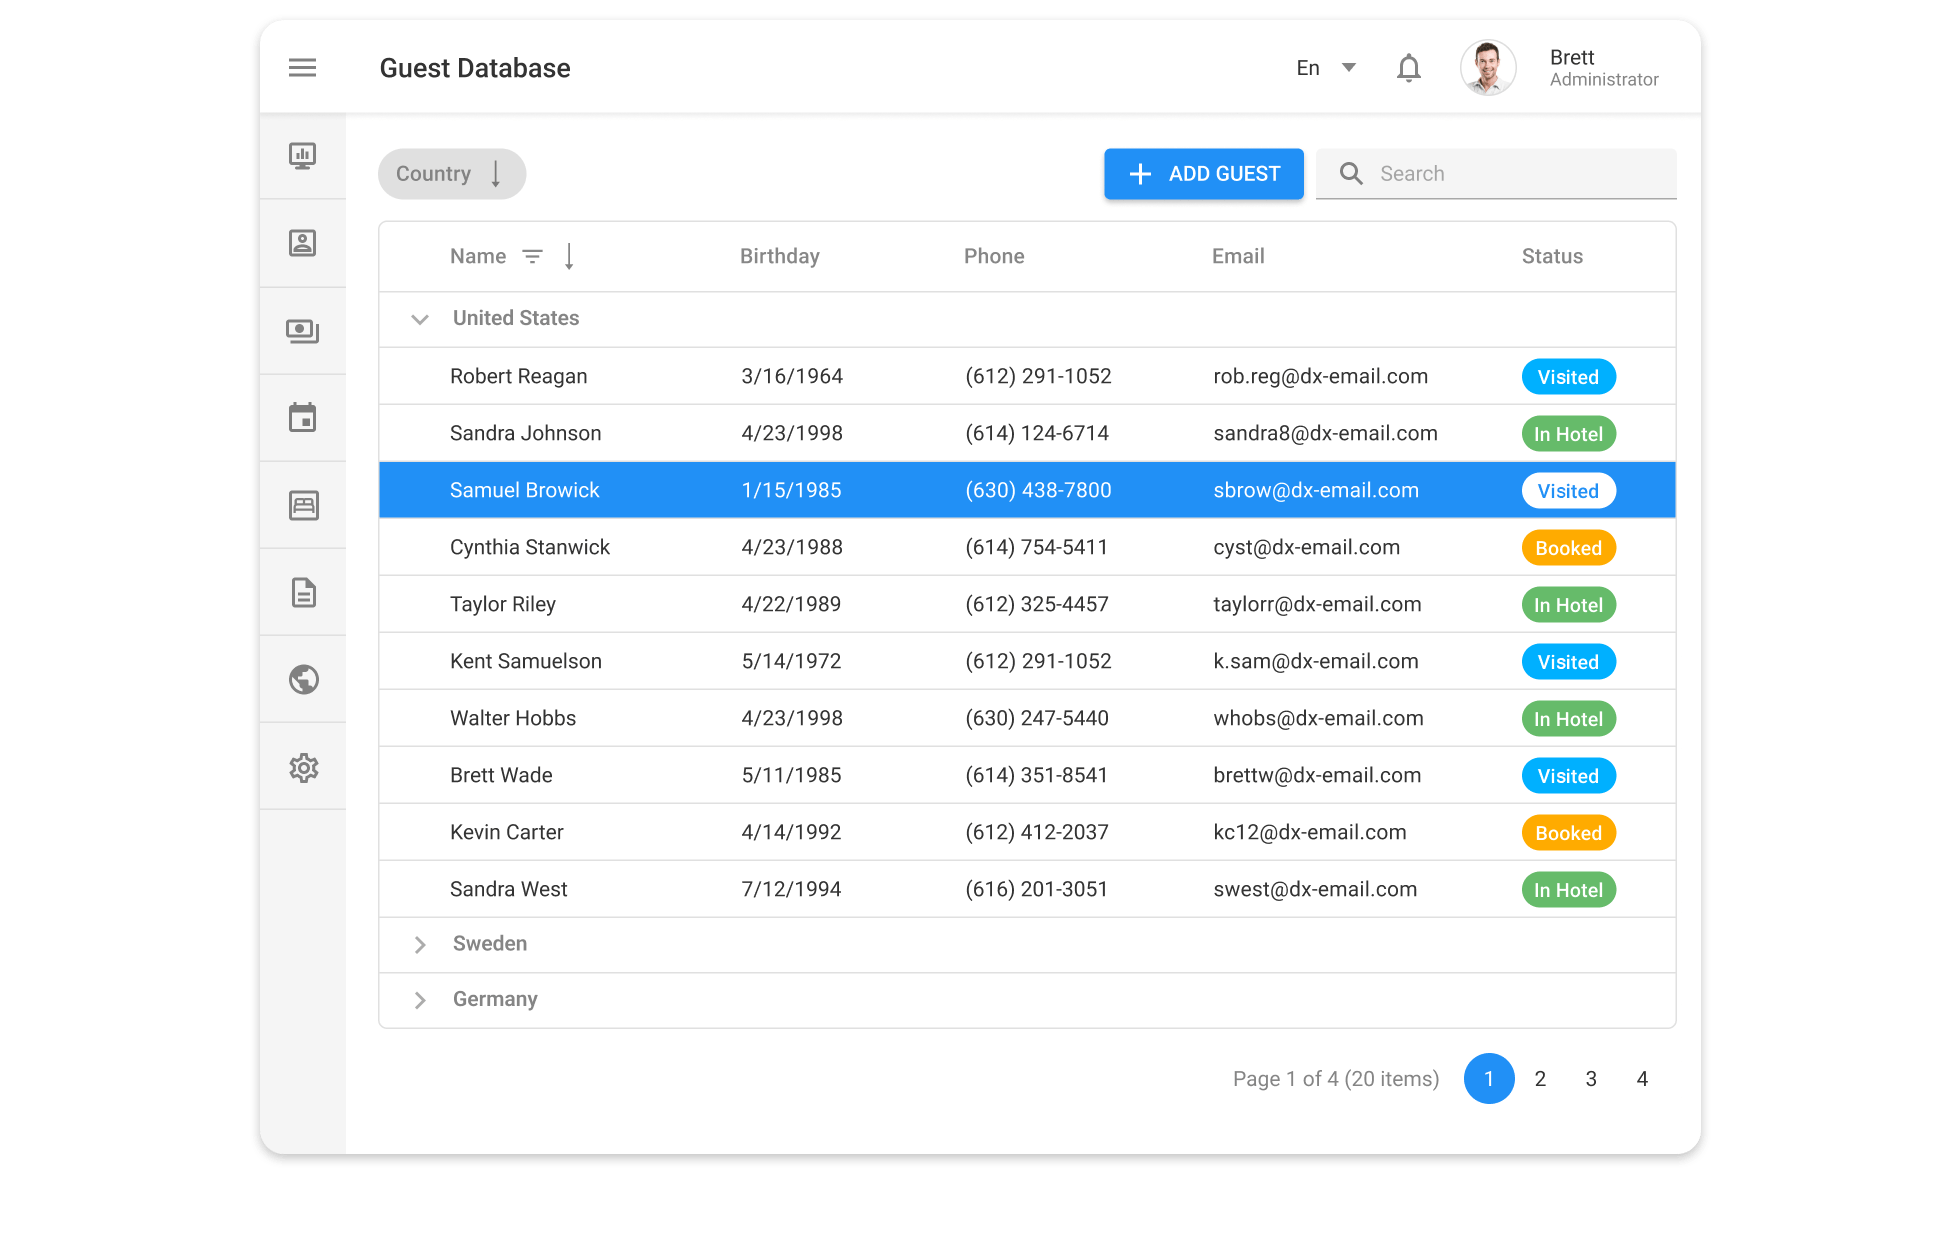Select the Sandra Johnson row
The width and height of the screenshot is (1960, 1240).
[x=1027, y=433]
